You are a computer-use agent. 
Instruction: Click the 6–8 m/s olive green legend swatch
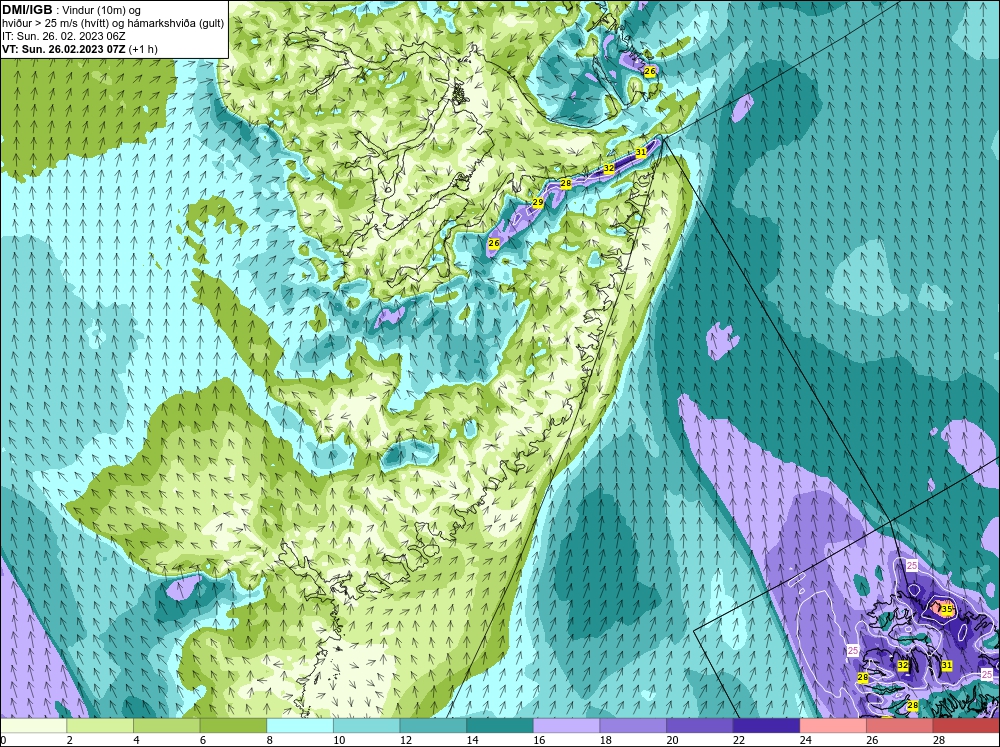(x=233, y=726)
